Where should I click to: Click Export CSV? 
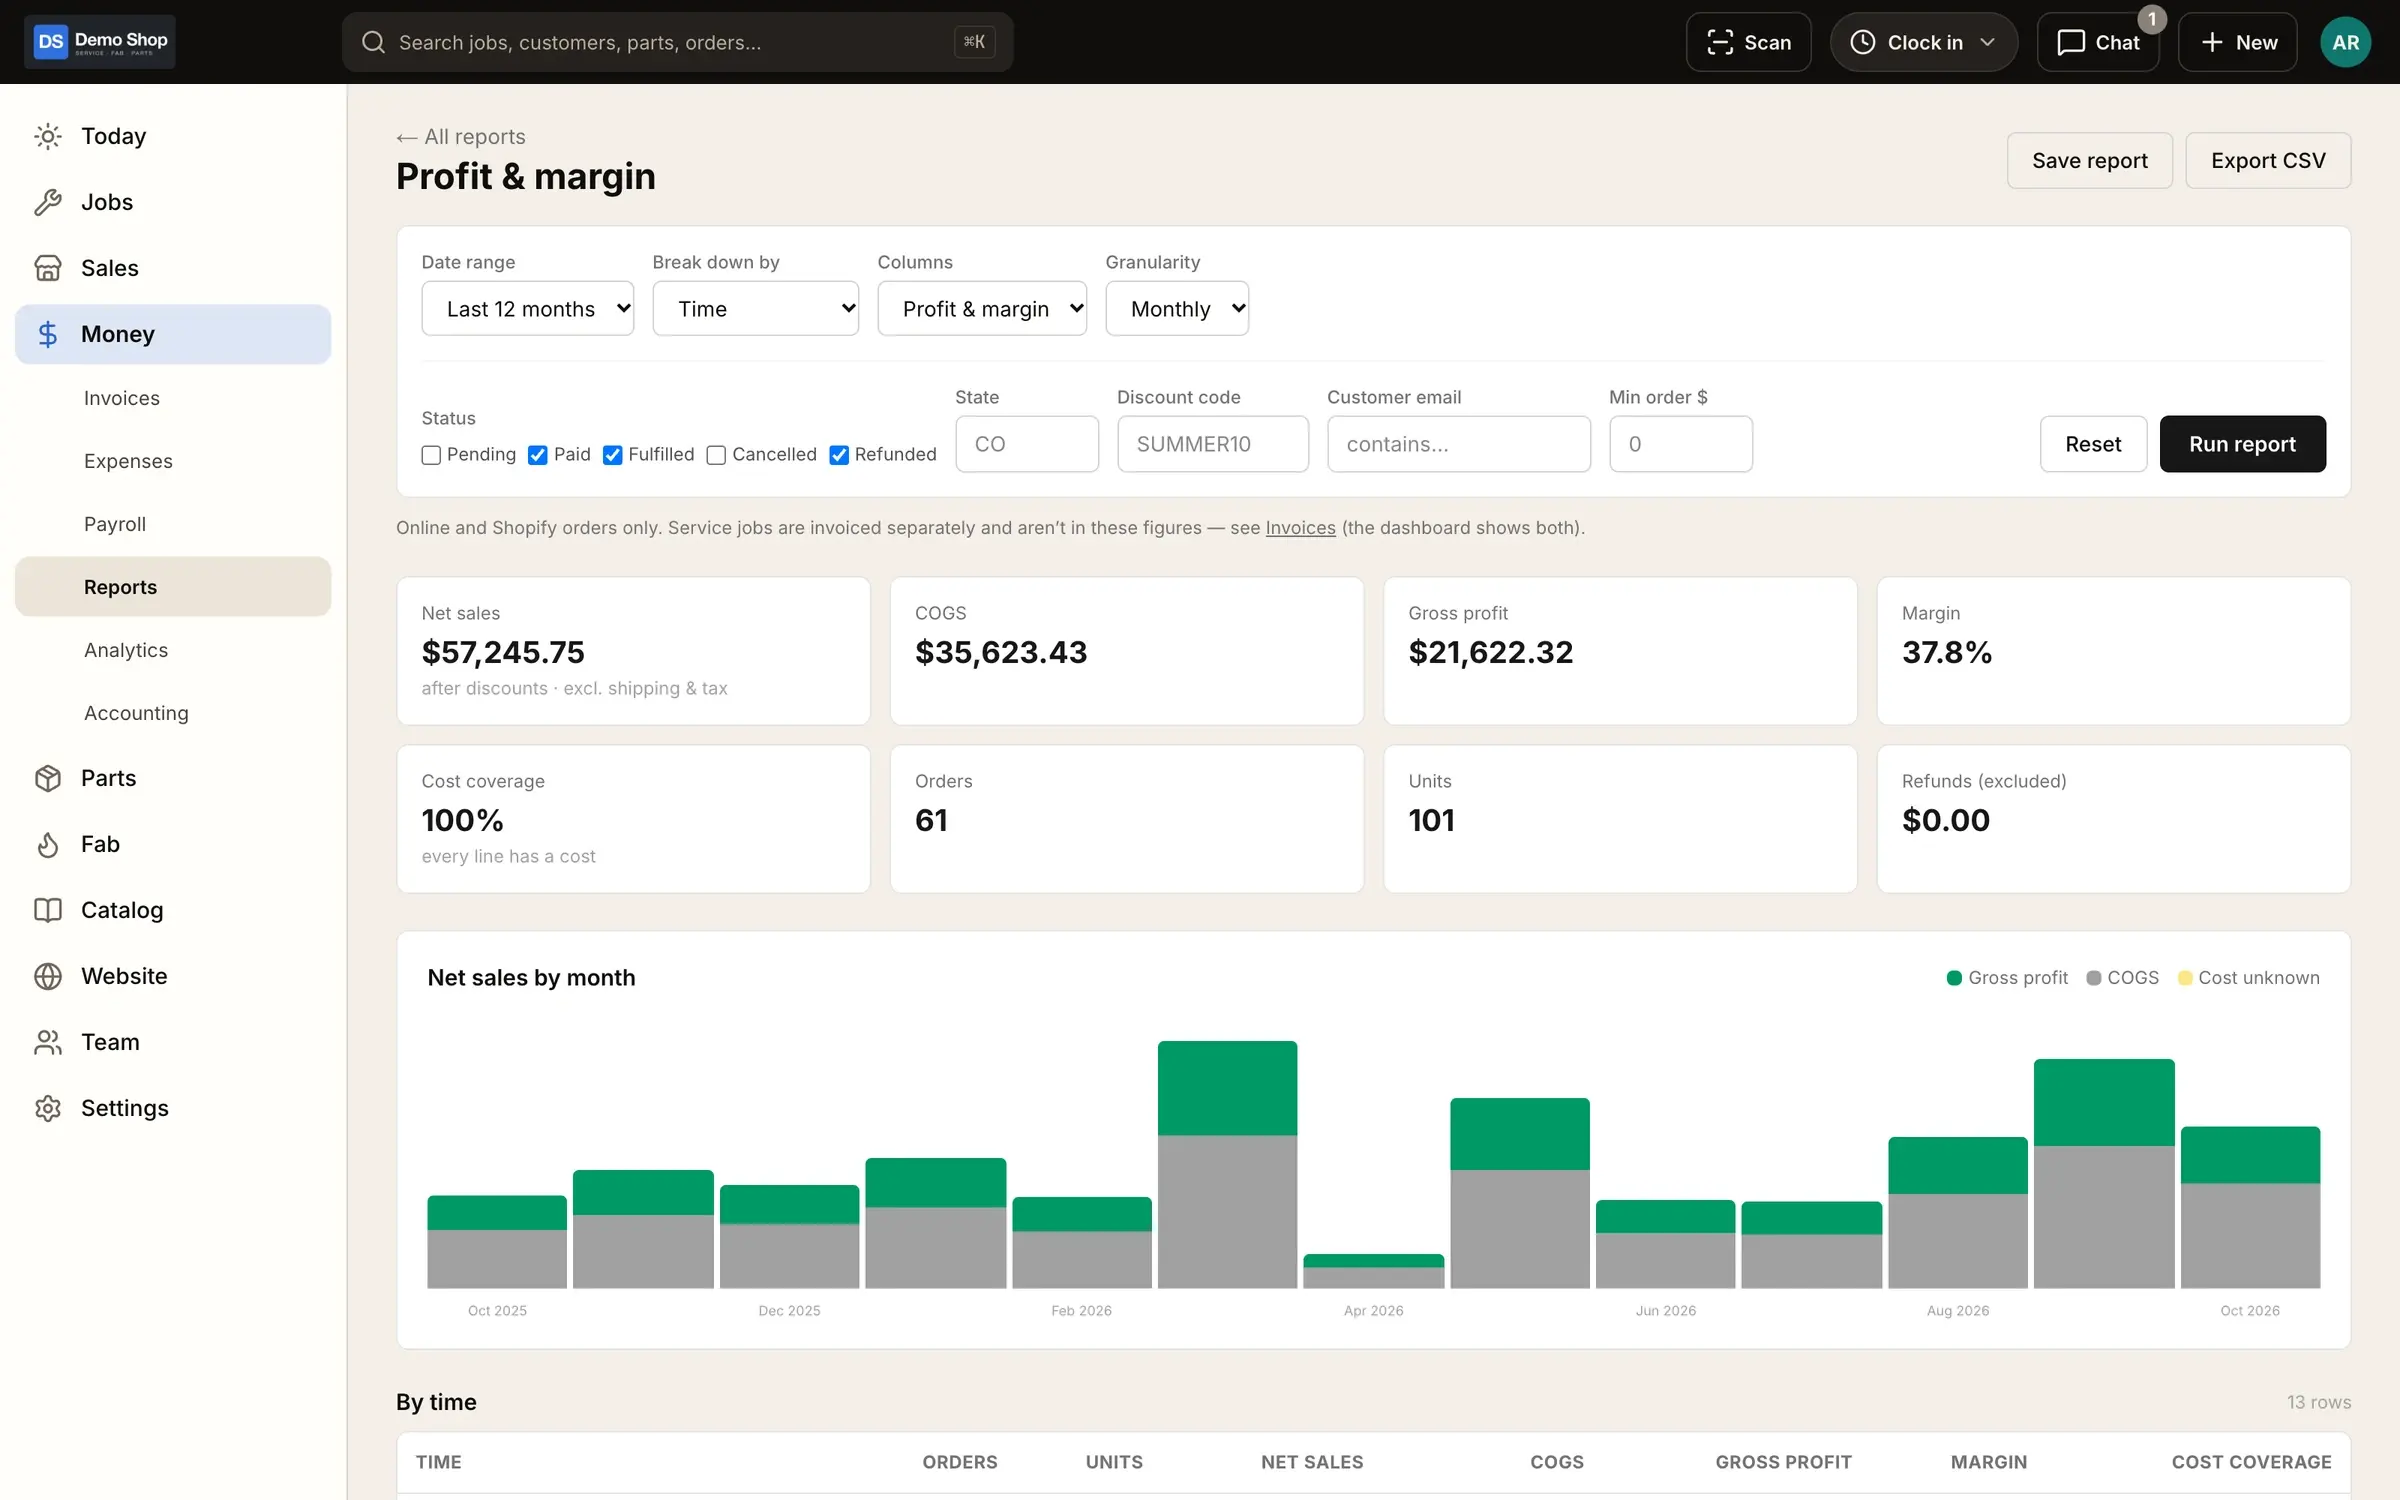tap(2268, 160)
